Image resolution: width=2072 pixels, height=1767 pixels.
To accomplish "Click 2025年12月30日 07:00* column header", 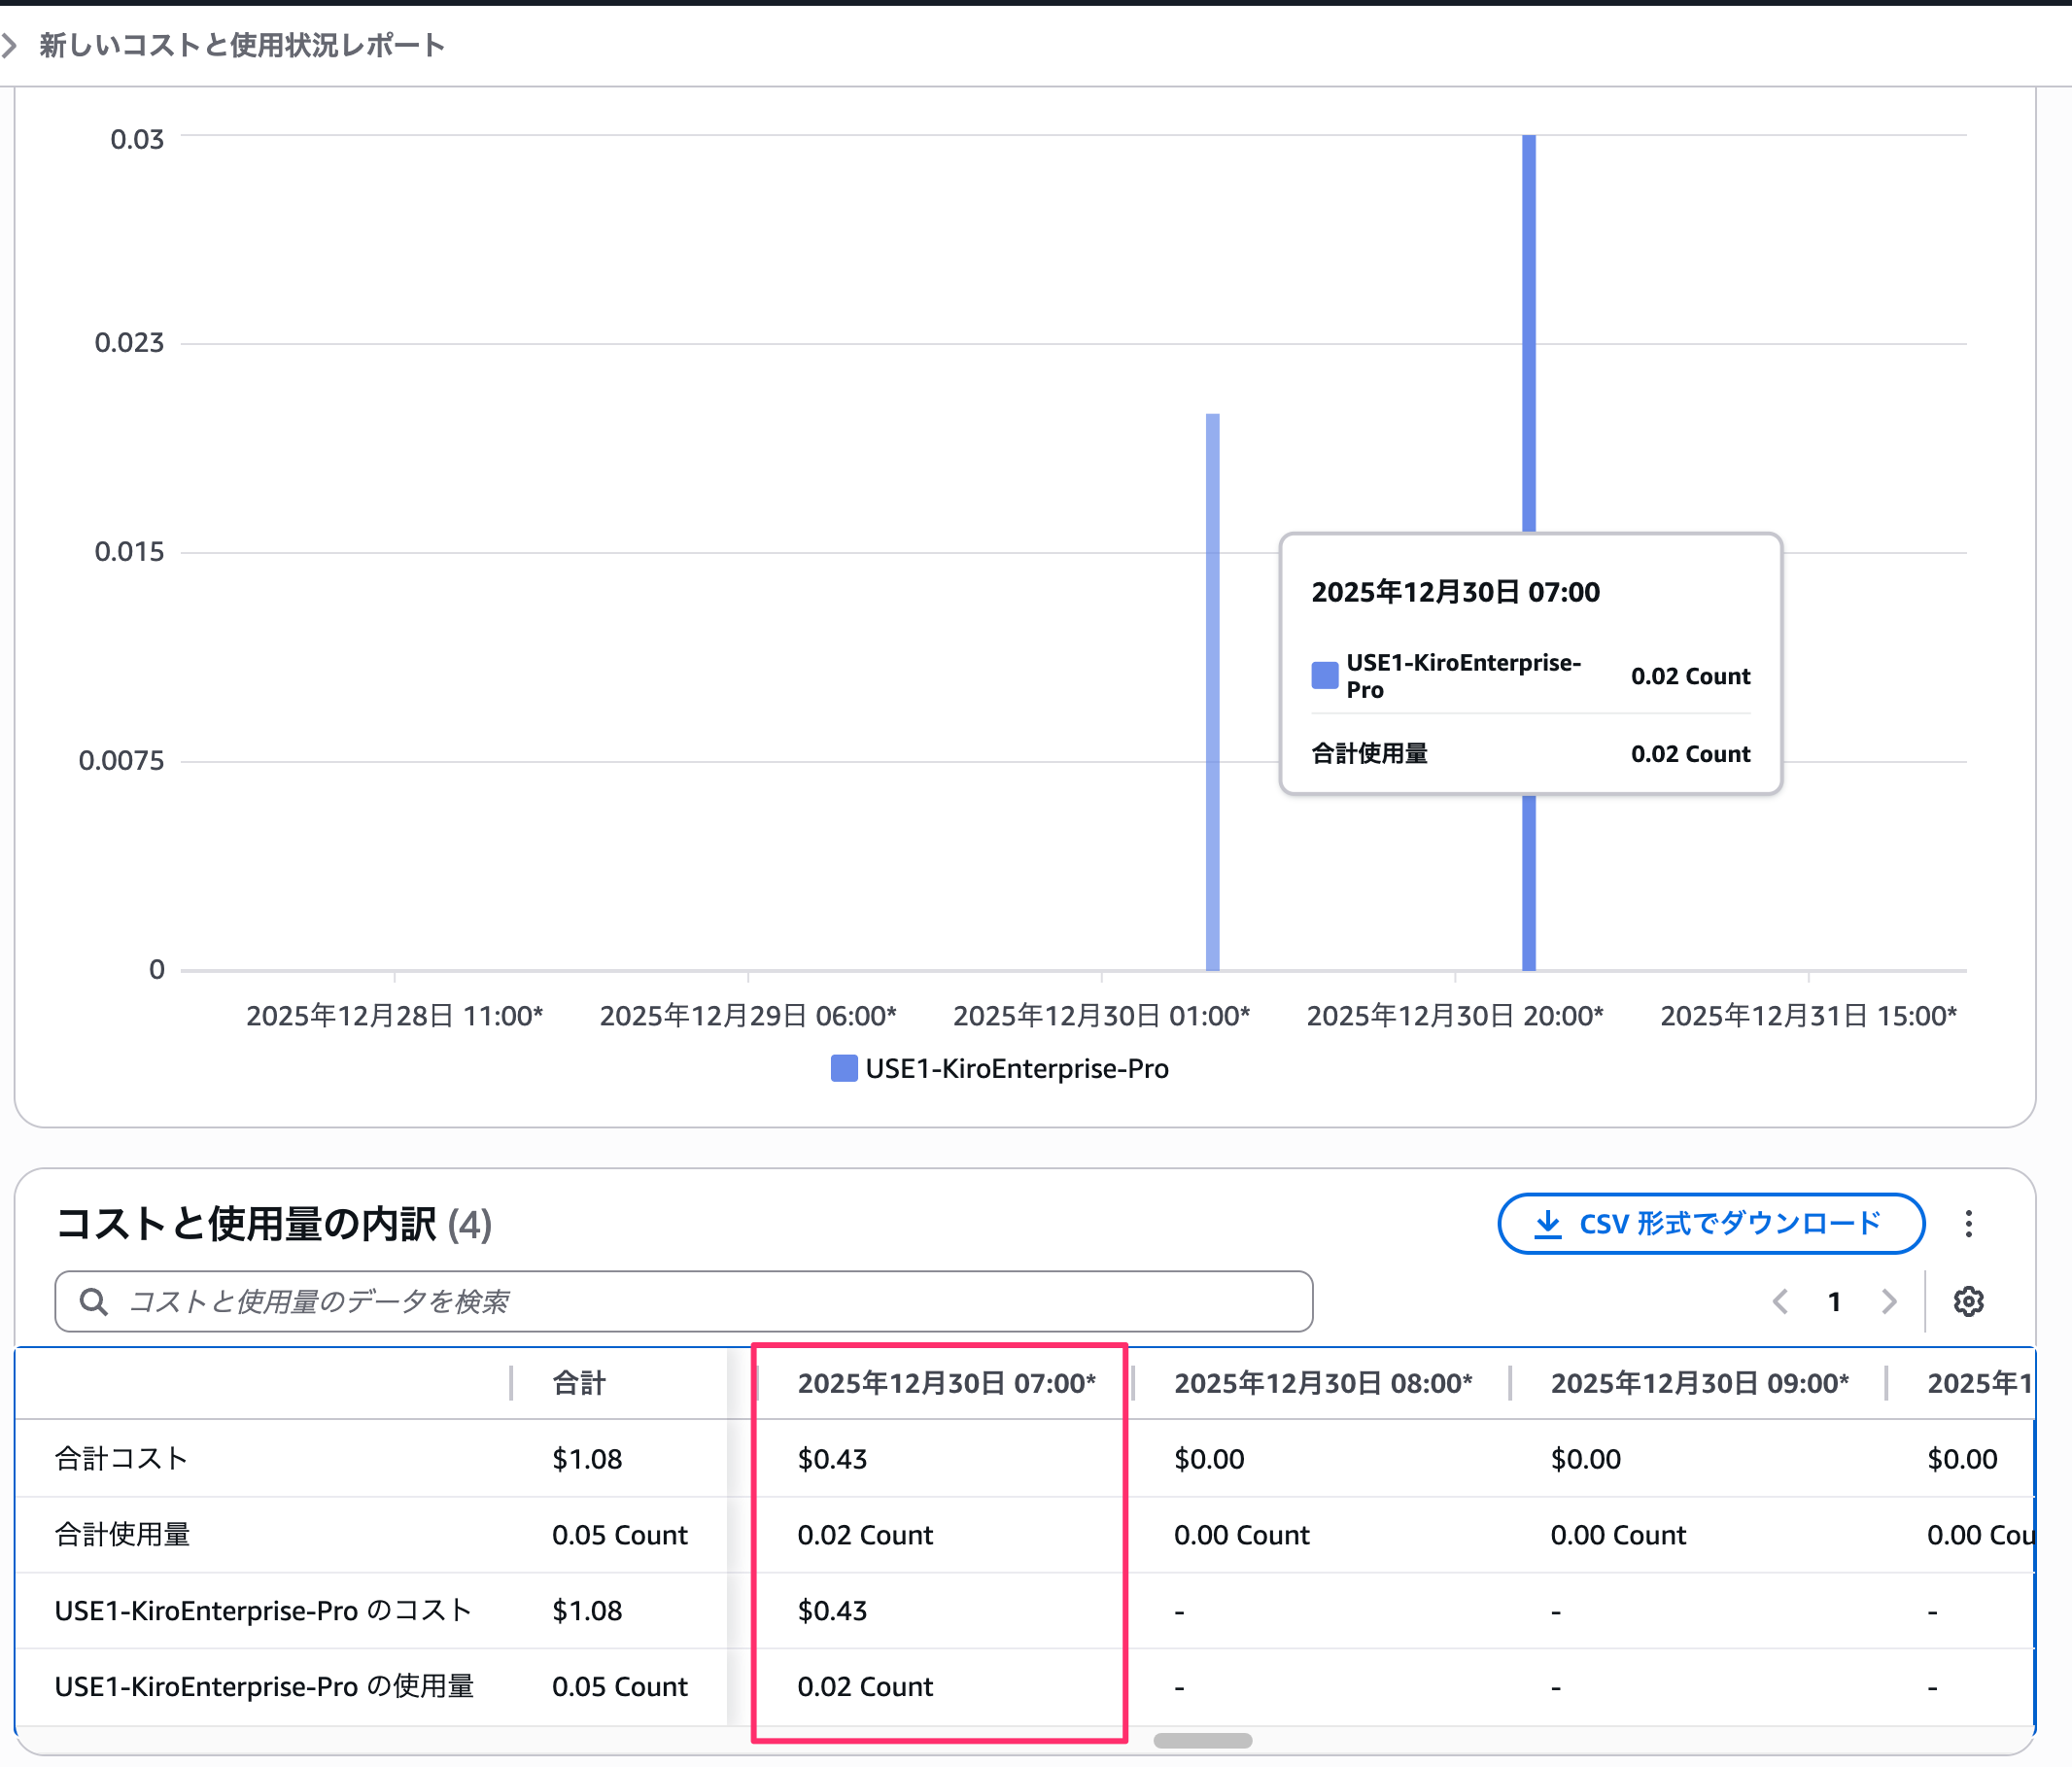I will tap(946, 1383).
